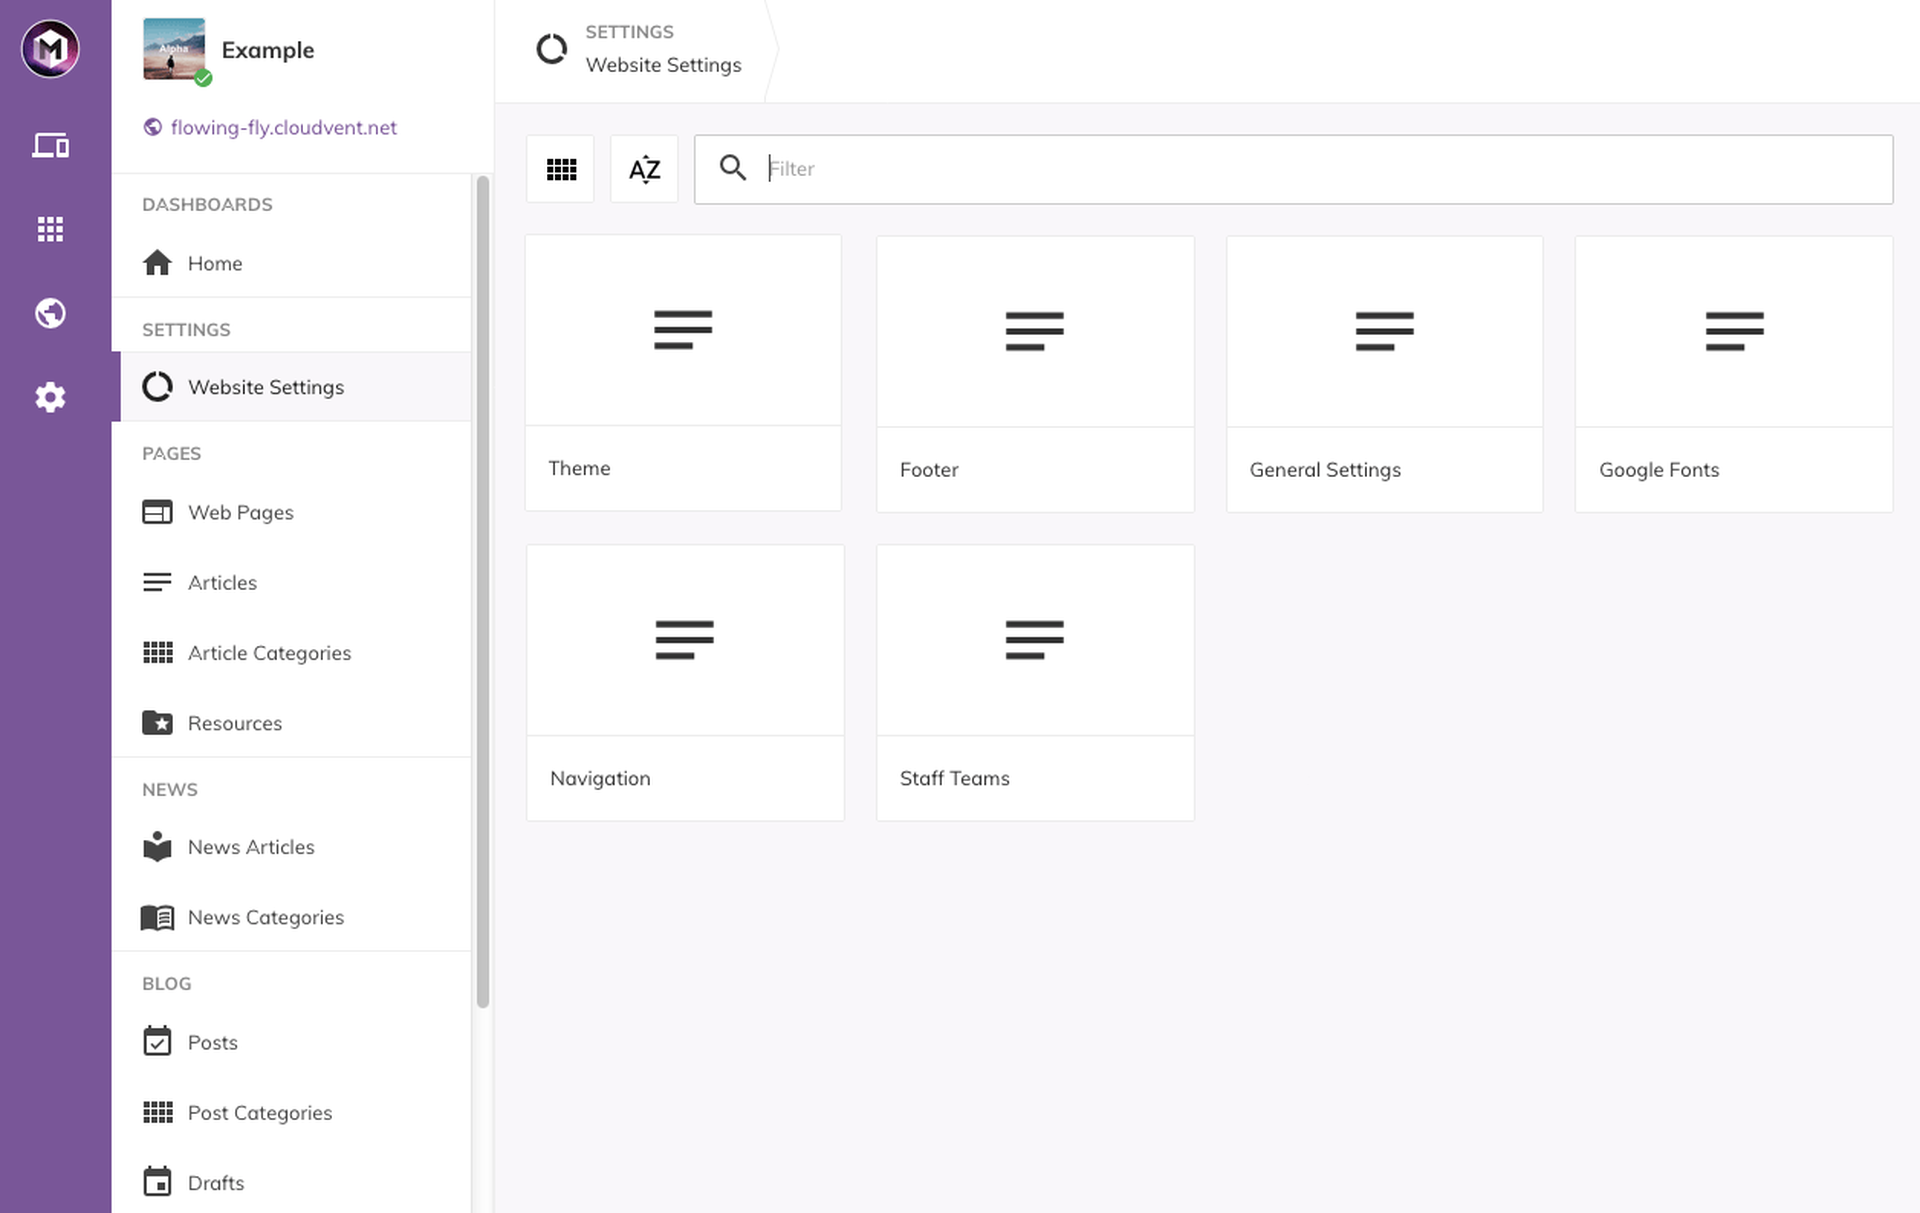Click the Example site thumbnail

174,49
